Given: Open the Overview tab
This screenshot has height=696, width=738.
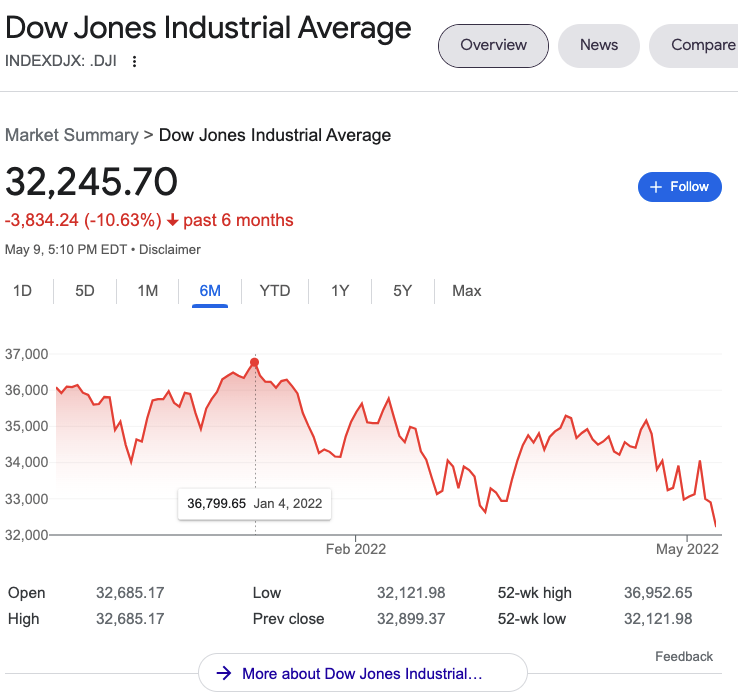Looking at the screenshot, I should (x=493, y=45).
